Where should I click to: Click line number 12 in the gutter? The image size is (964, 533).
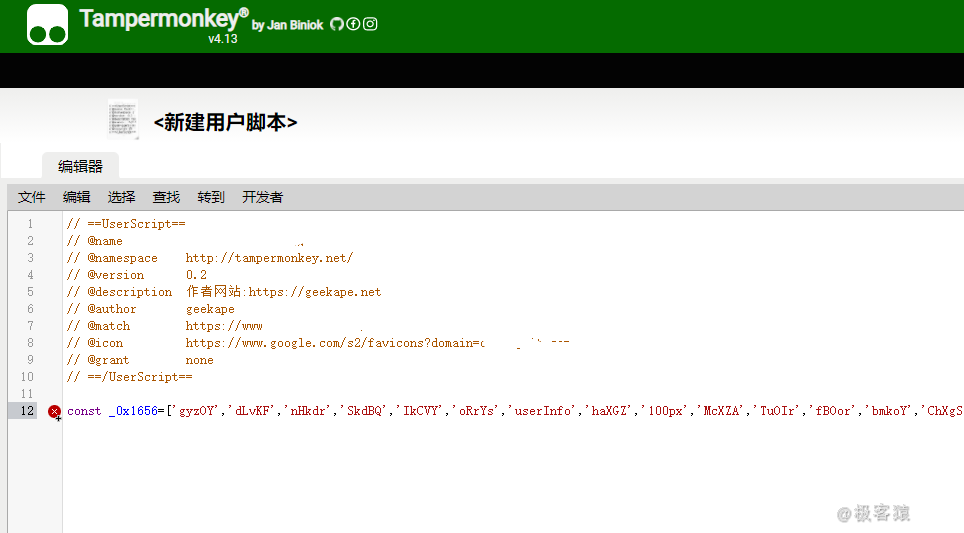[27, 411]
